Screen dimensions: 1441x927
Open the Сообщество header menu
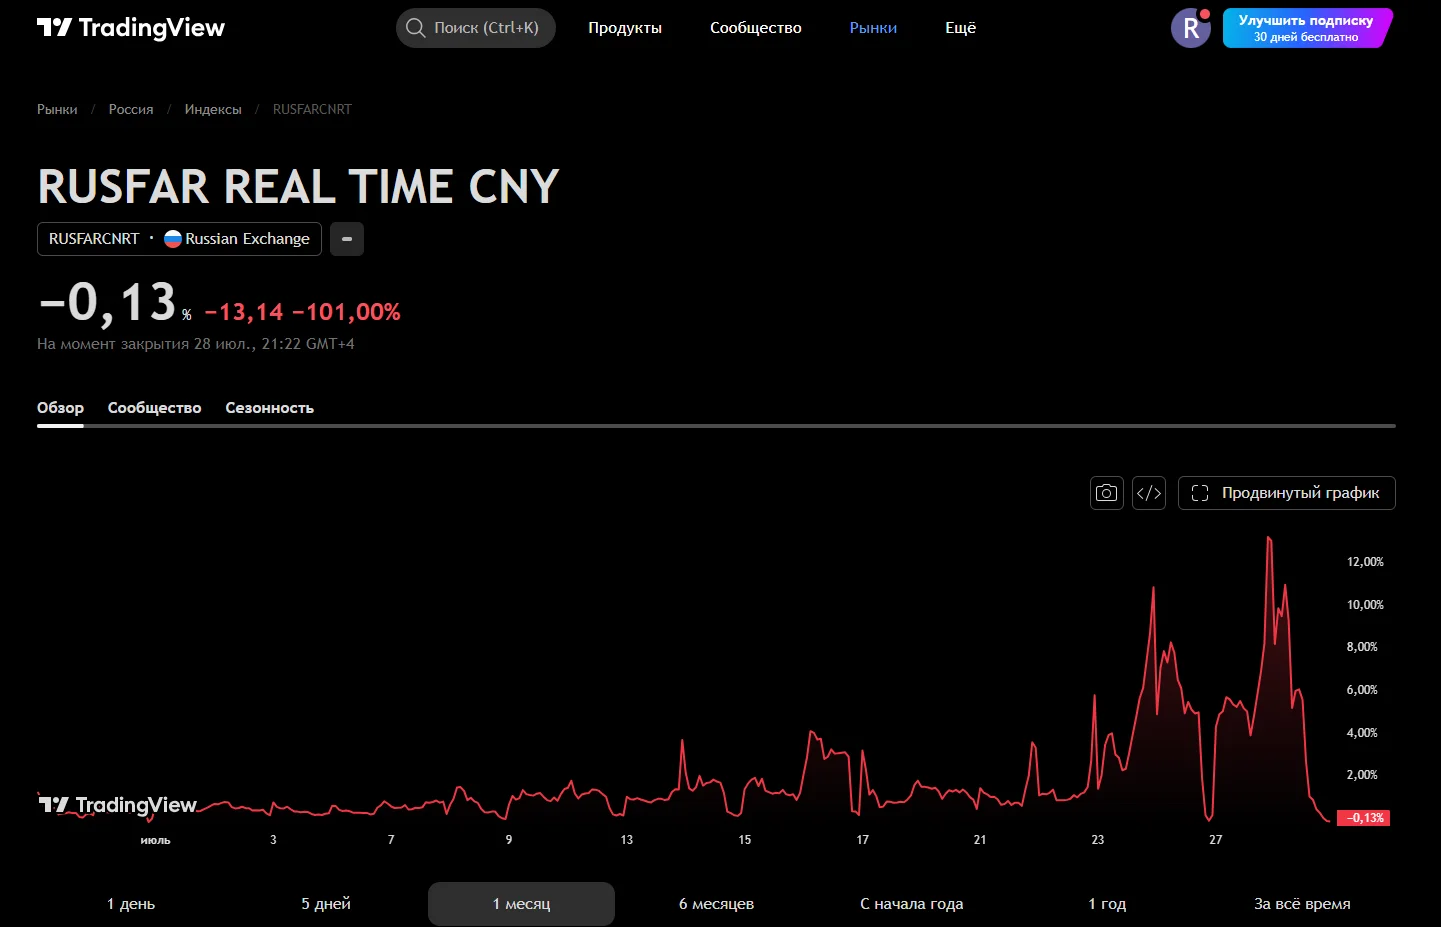coord(756,28)
